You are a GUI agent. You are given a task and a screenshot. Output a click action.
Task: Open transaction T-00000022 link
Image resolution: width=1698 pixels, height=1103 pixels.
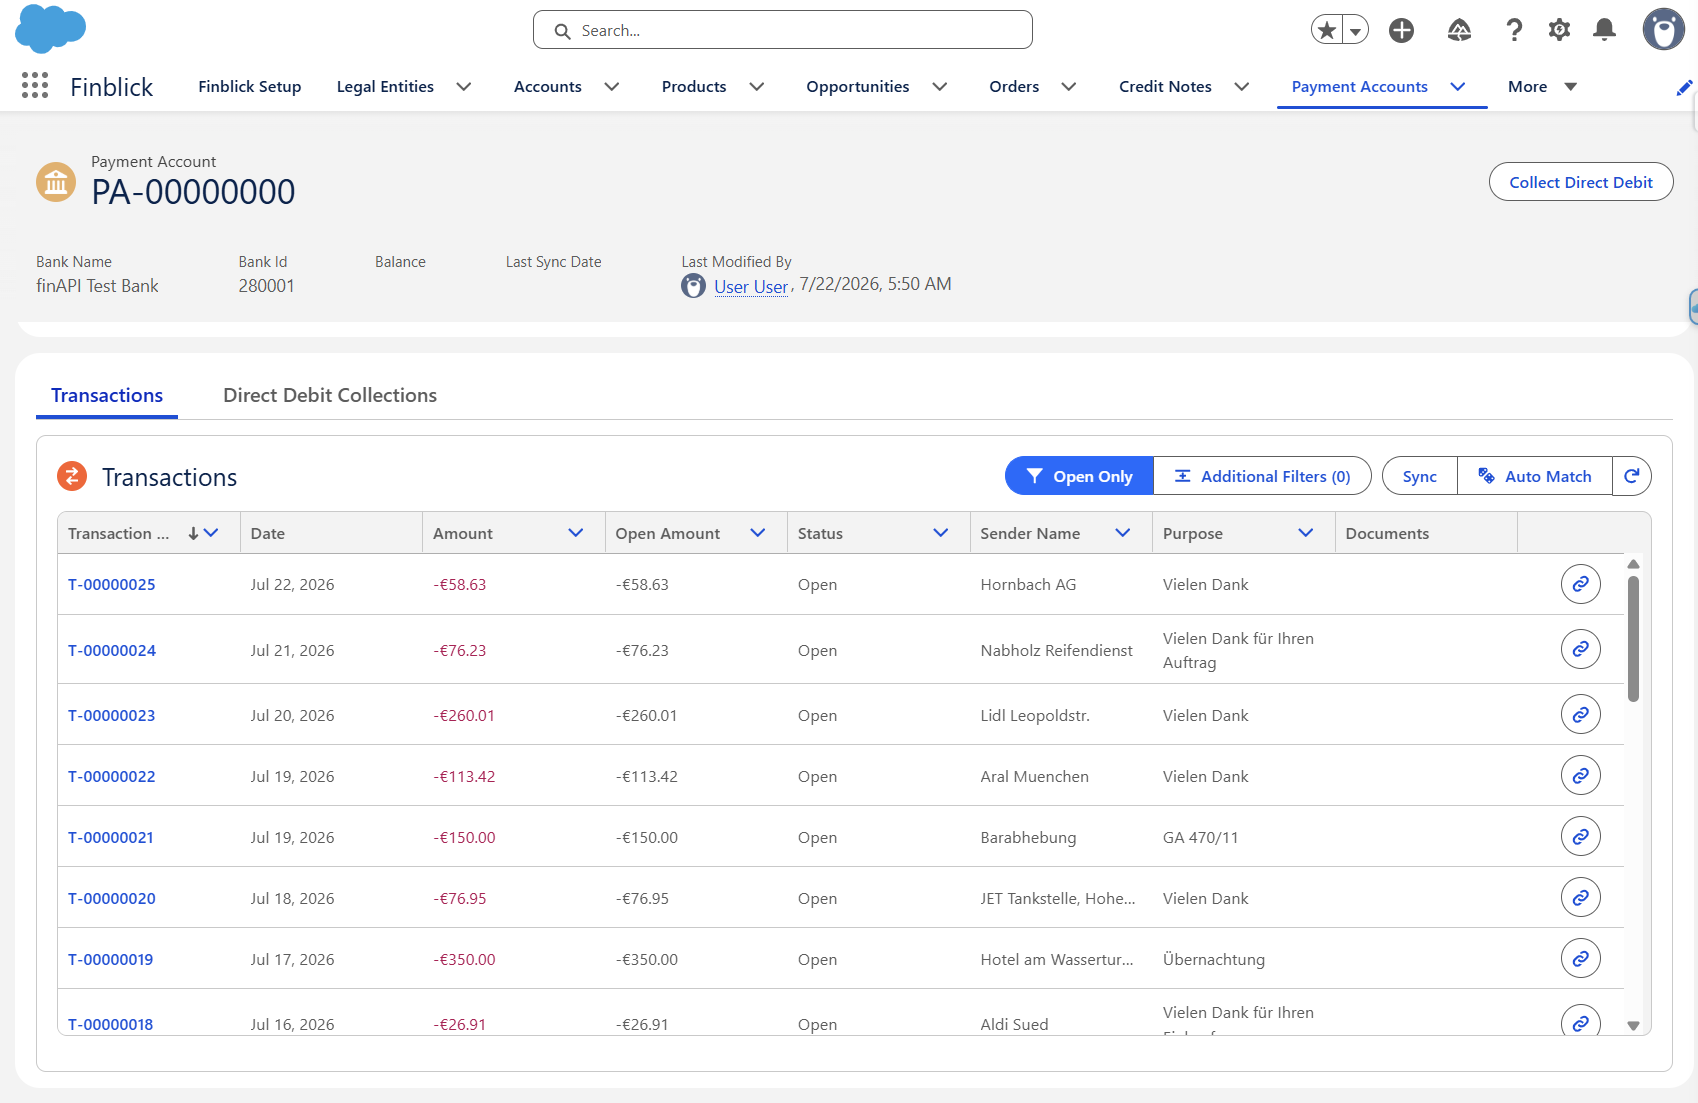point(112,776)
